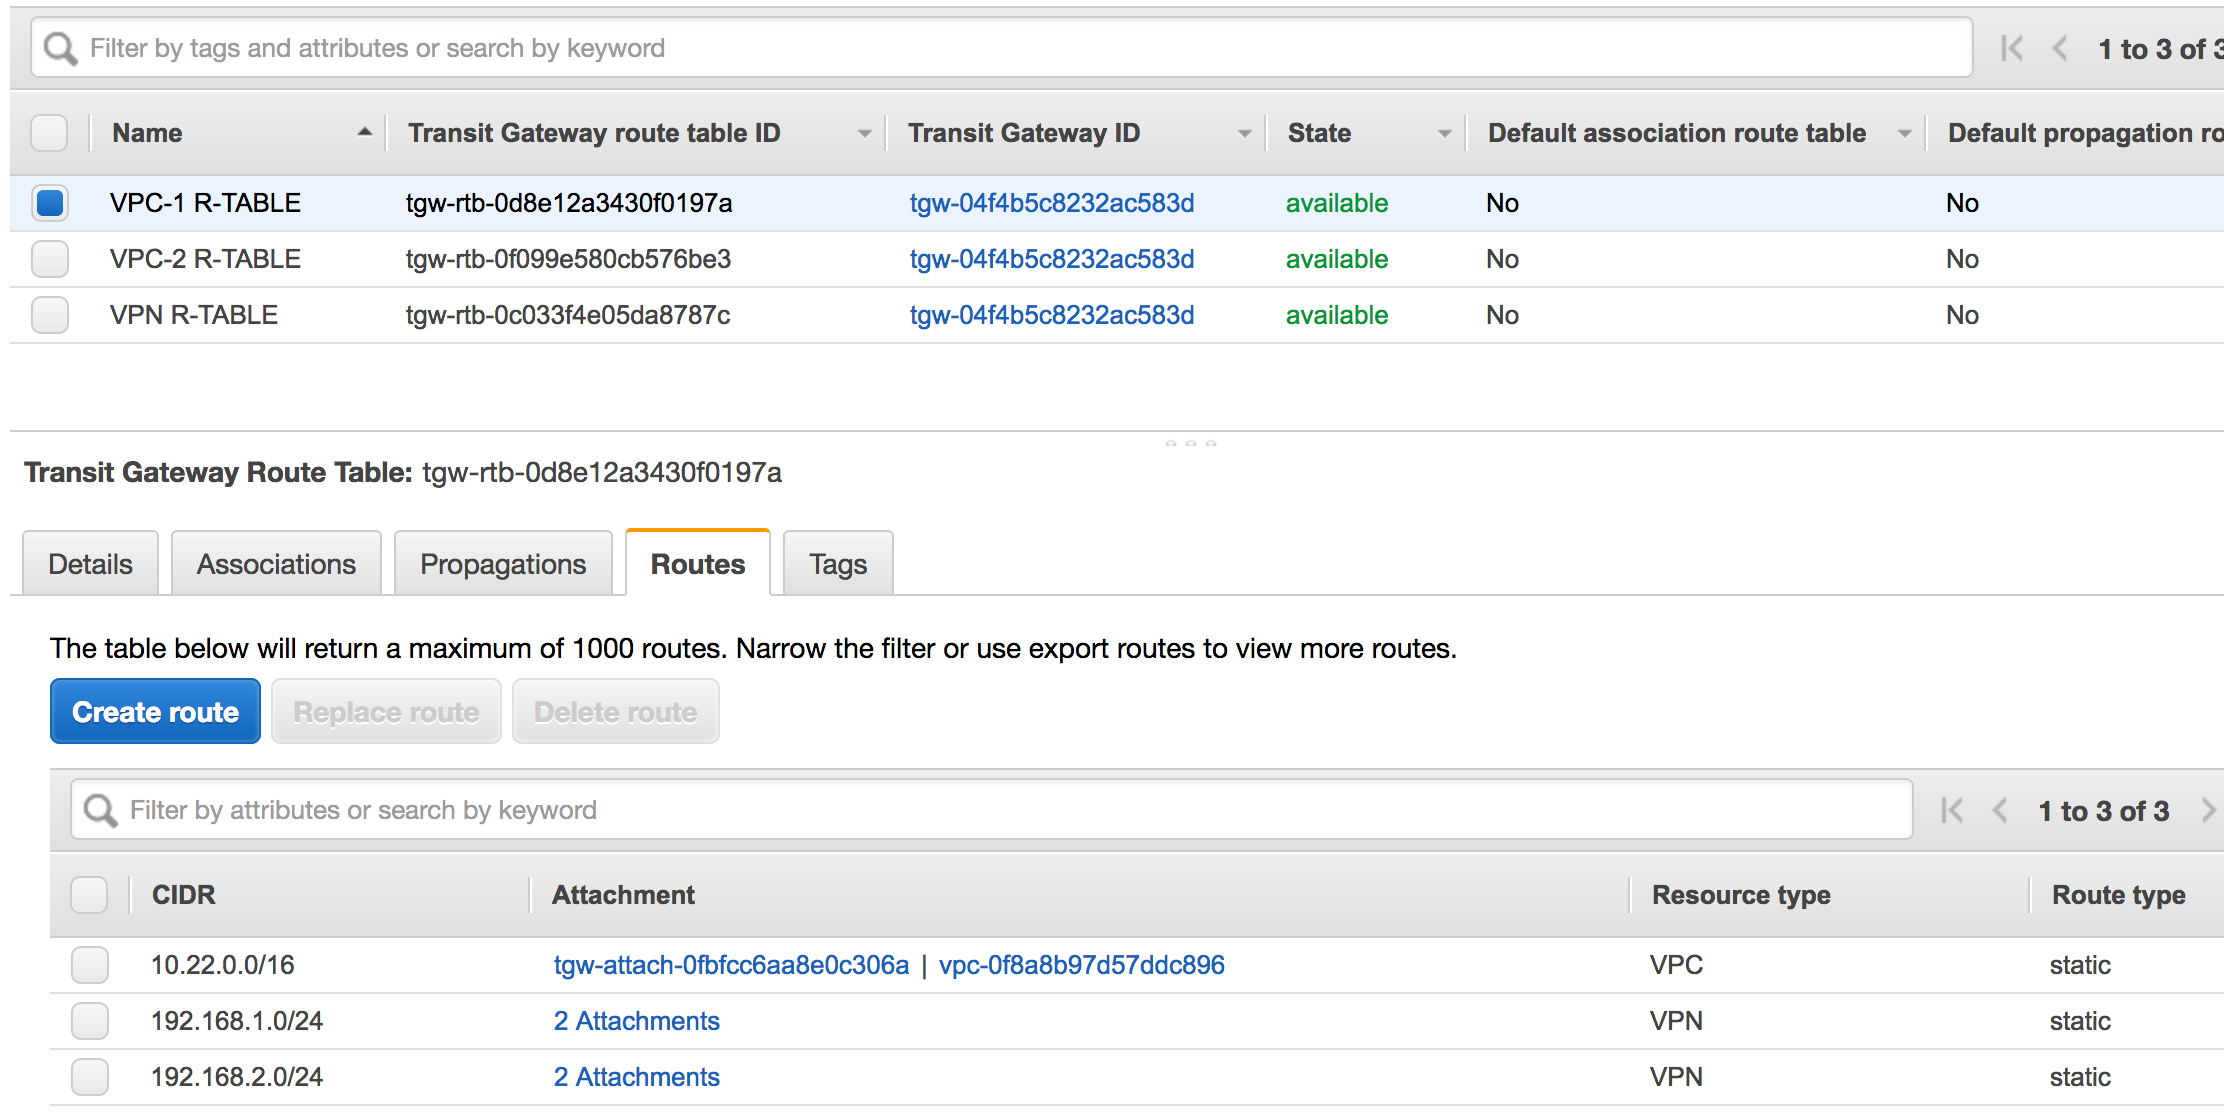Image resolution: width=2224 pixels, height=1116 pixels.
Task: Go to next page of routes list
Action: [2209, 810]
